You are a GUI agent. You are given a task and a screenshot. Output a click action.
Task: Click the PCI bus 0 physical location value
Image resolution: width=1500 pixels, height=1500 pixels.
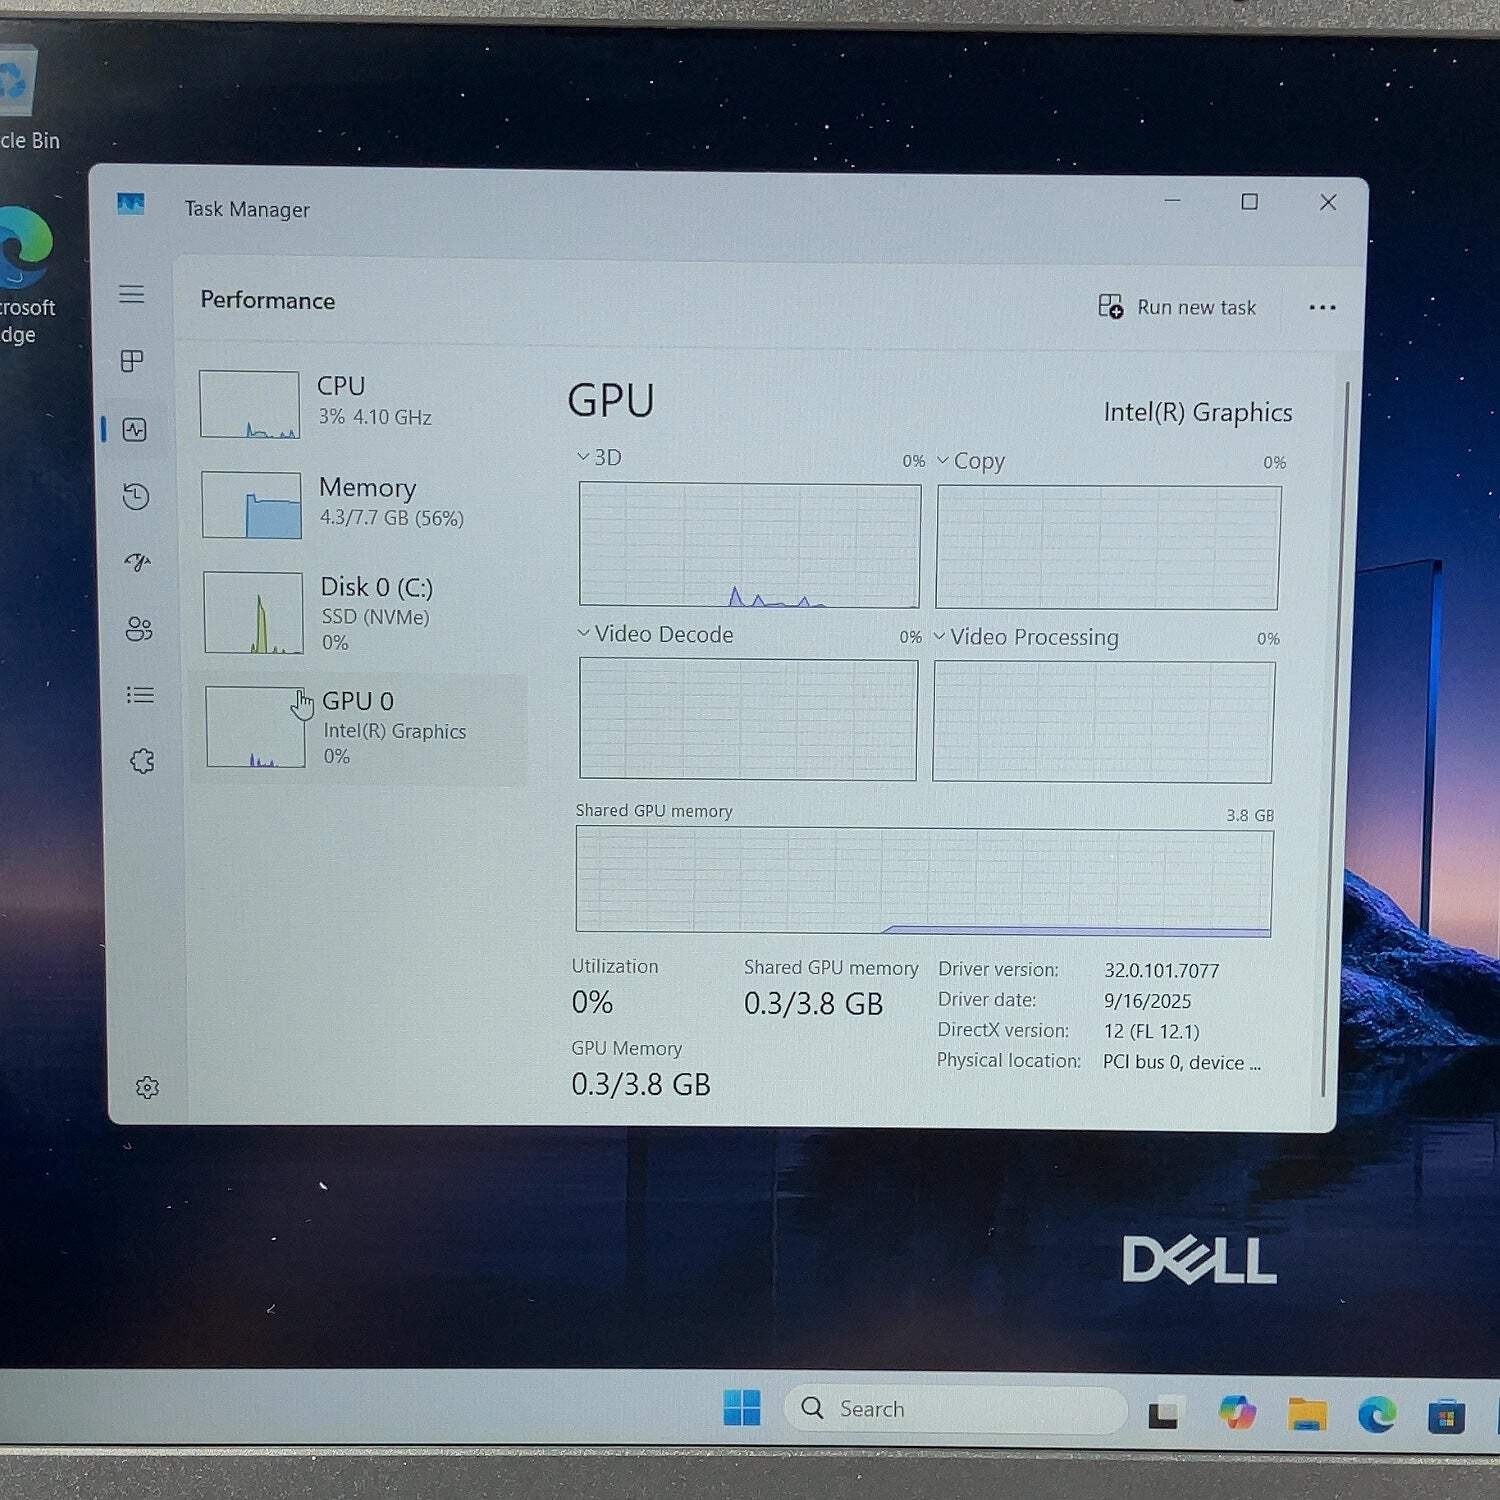[1181, 1062]
